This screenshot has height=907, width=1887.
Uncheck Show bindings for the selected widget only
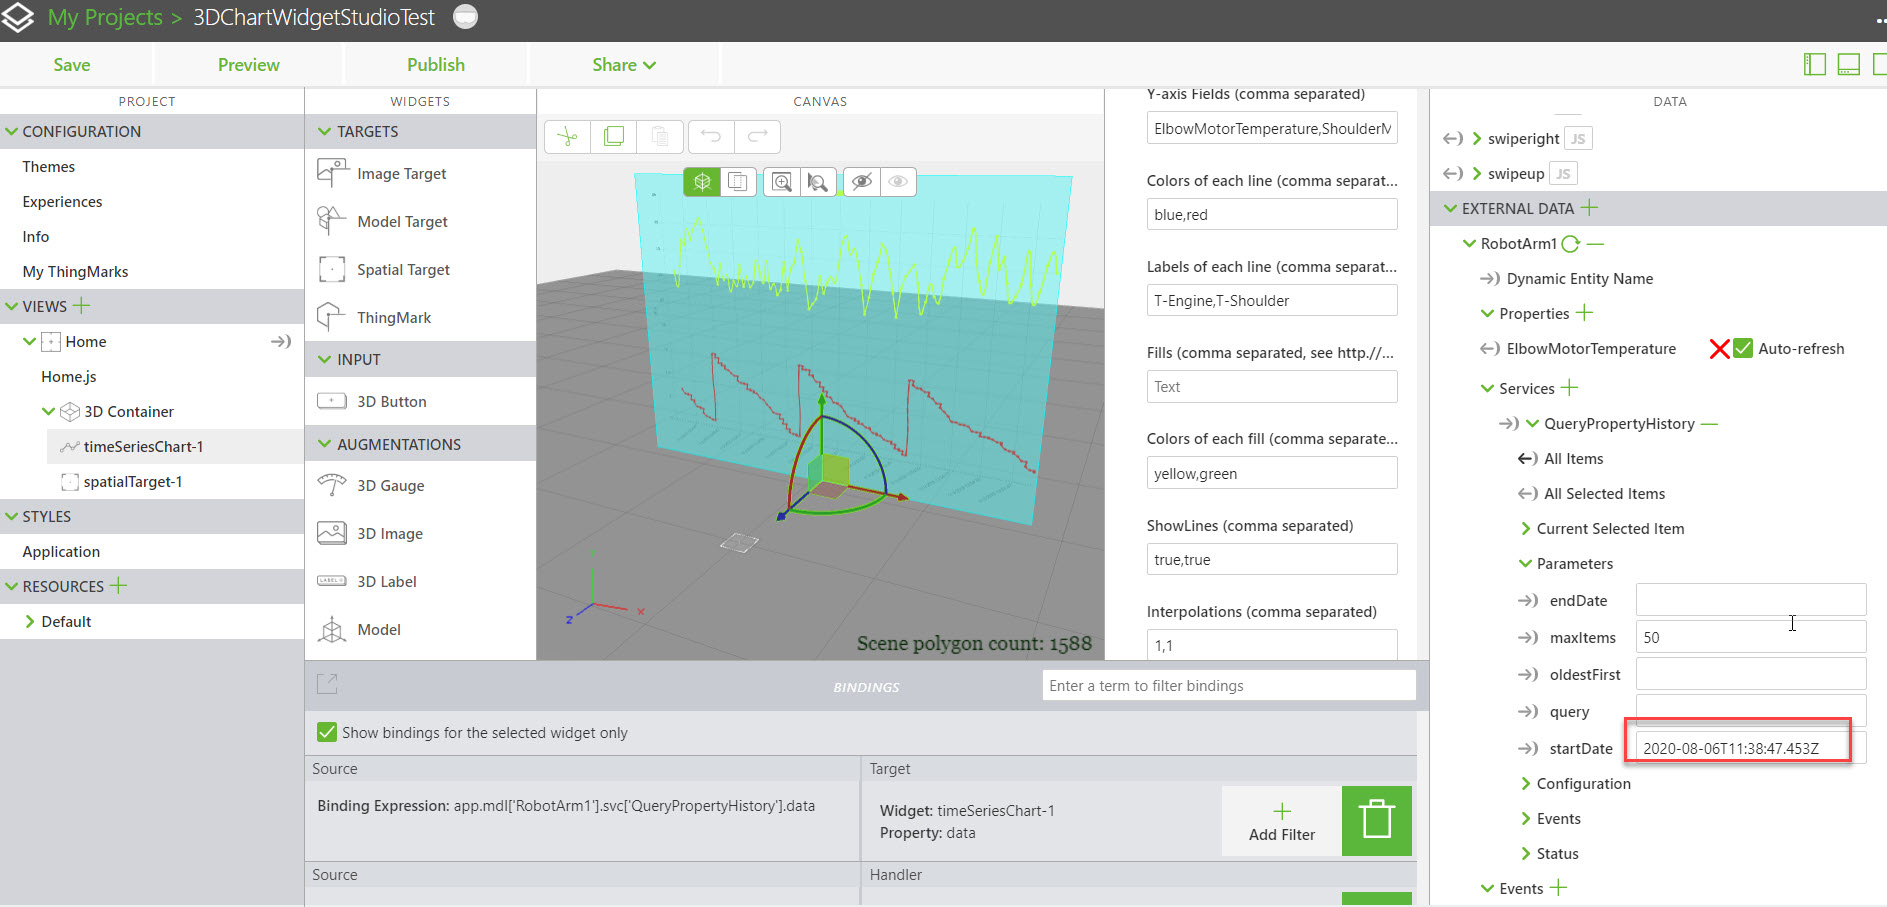tap(327, 732)
